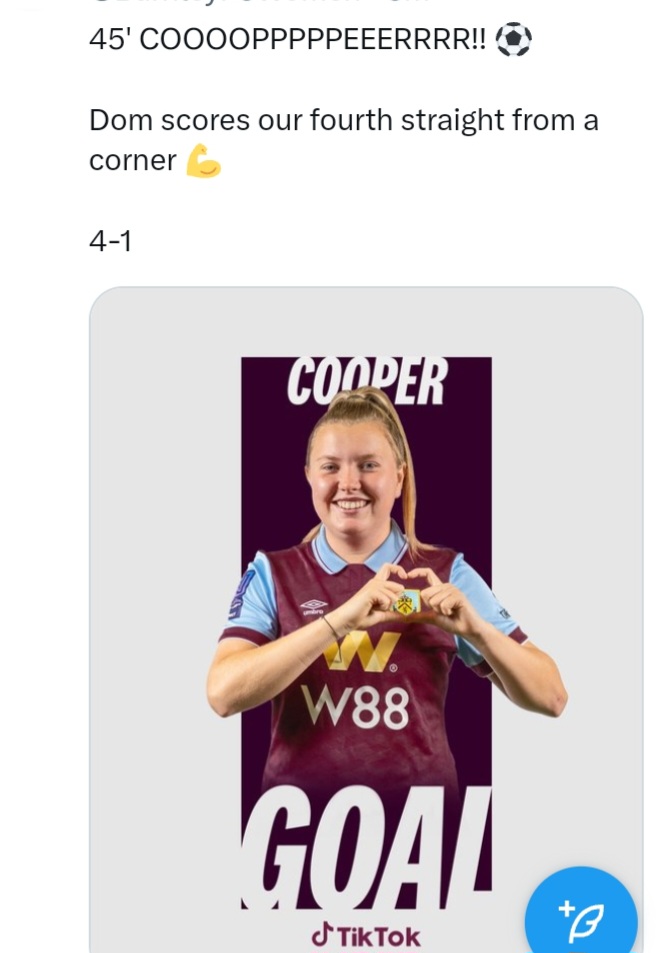Click the sleeve badge on the blue sleeve
Screen dimensions: 664x953
coord(242,591)
